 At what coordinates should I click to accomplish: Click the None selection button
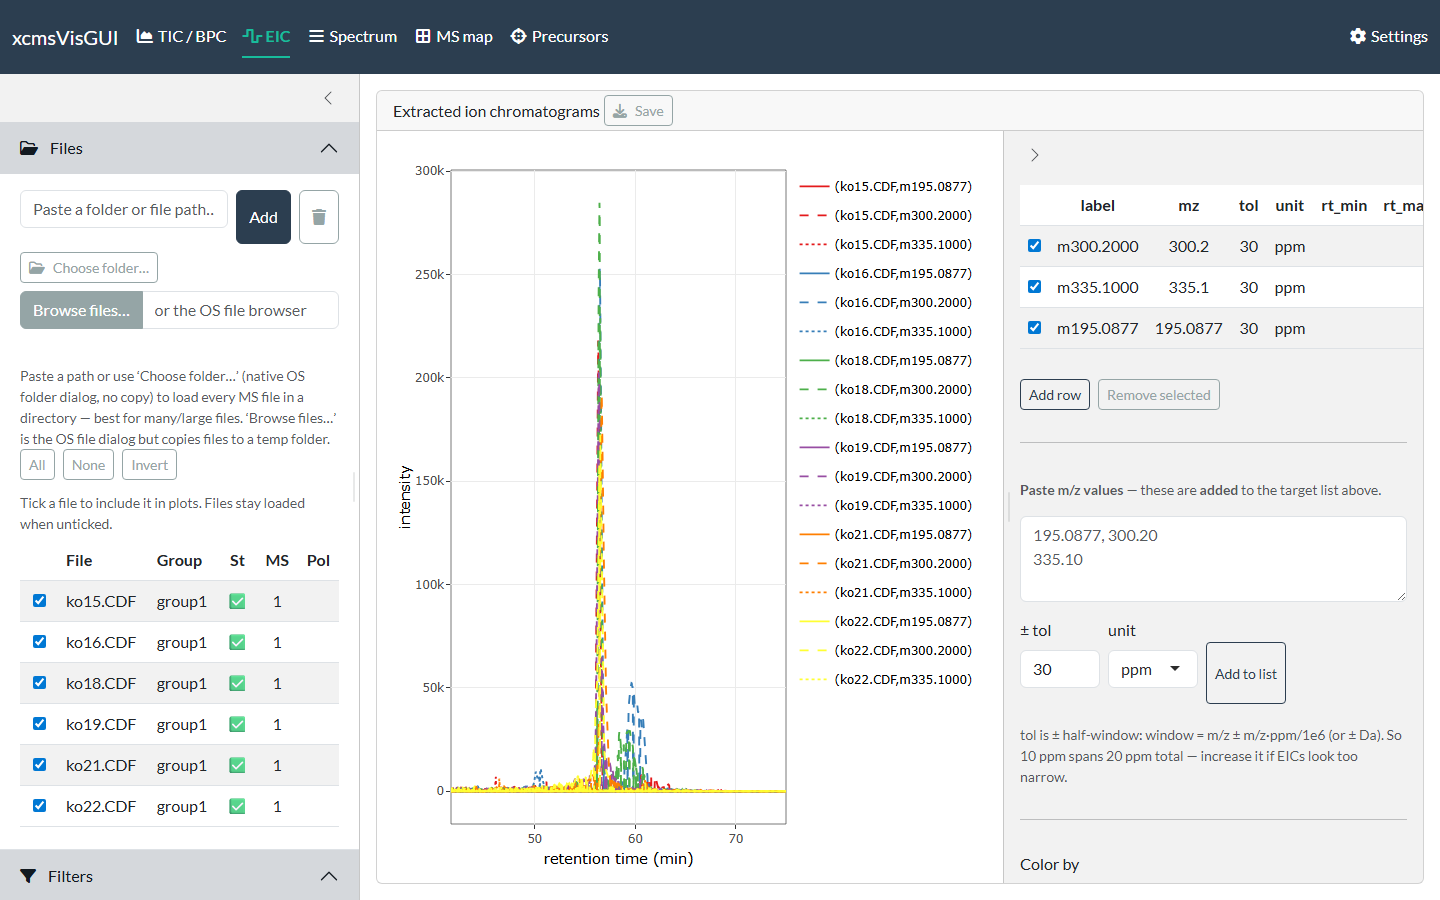(88, 465)
